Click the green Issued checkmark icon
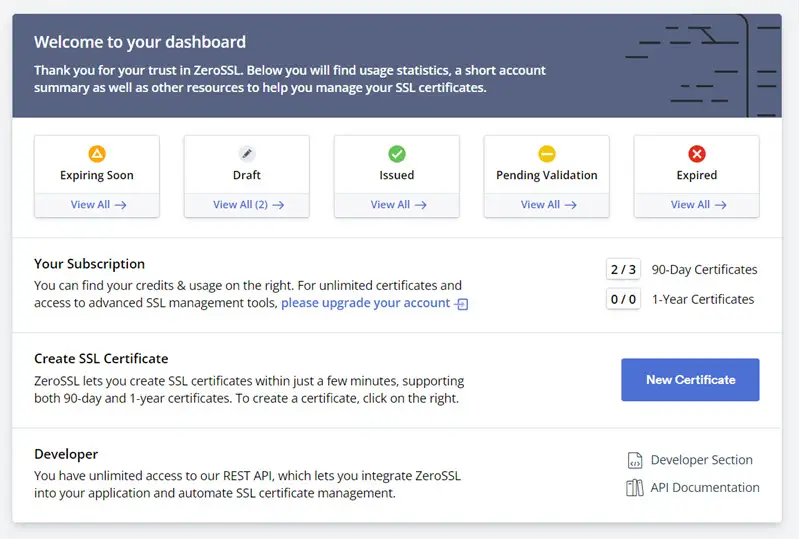This screenshot has height=539, width=800. click(x=397, y=154)
